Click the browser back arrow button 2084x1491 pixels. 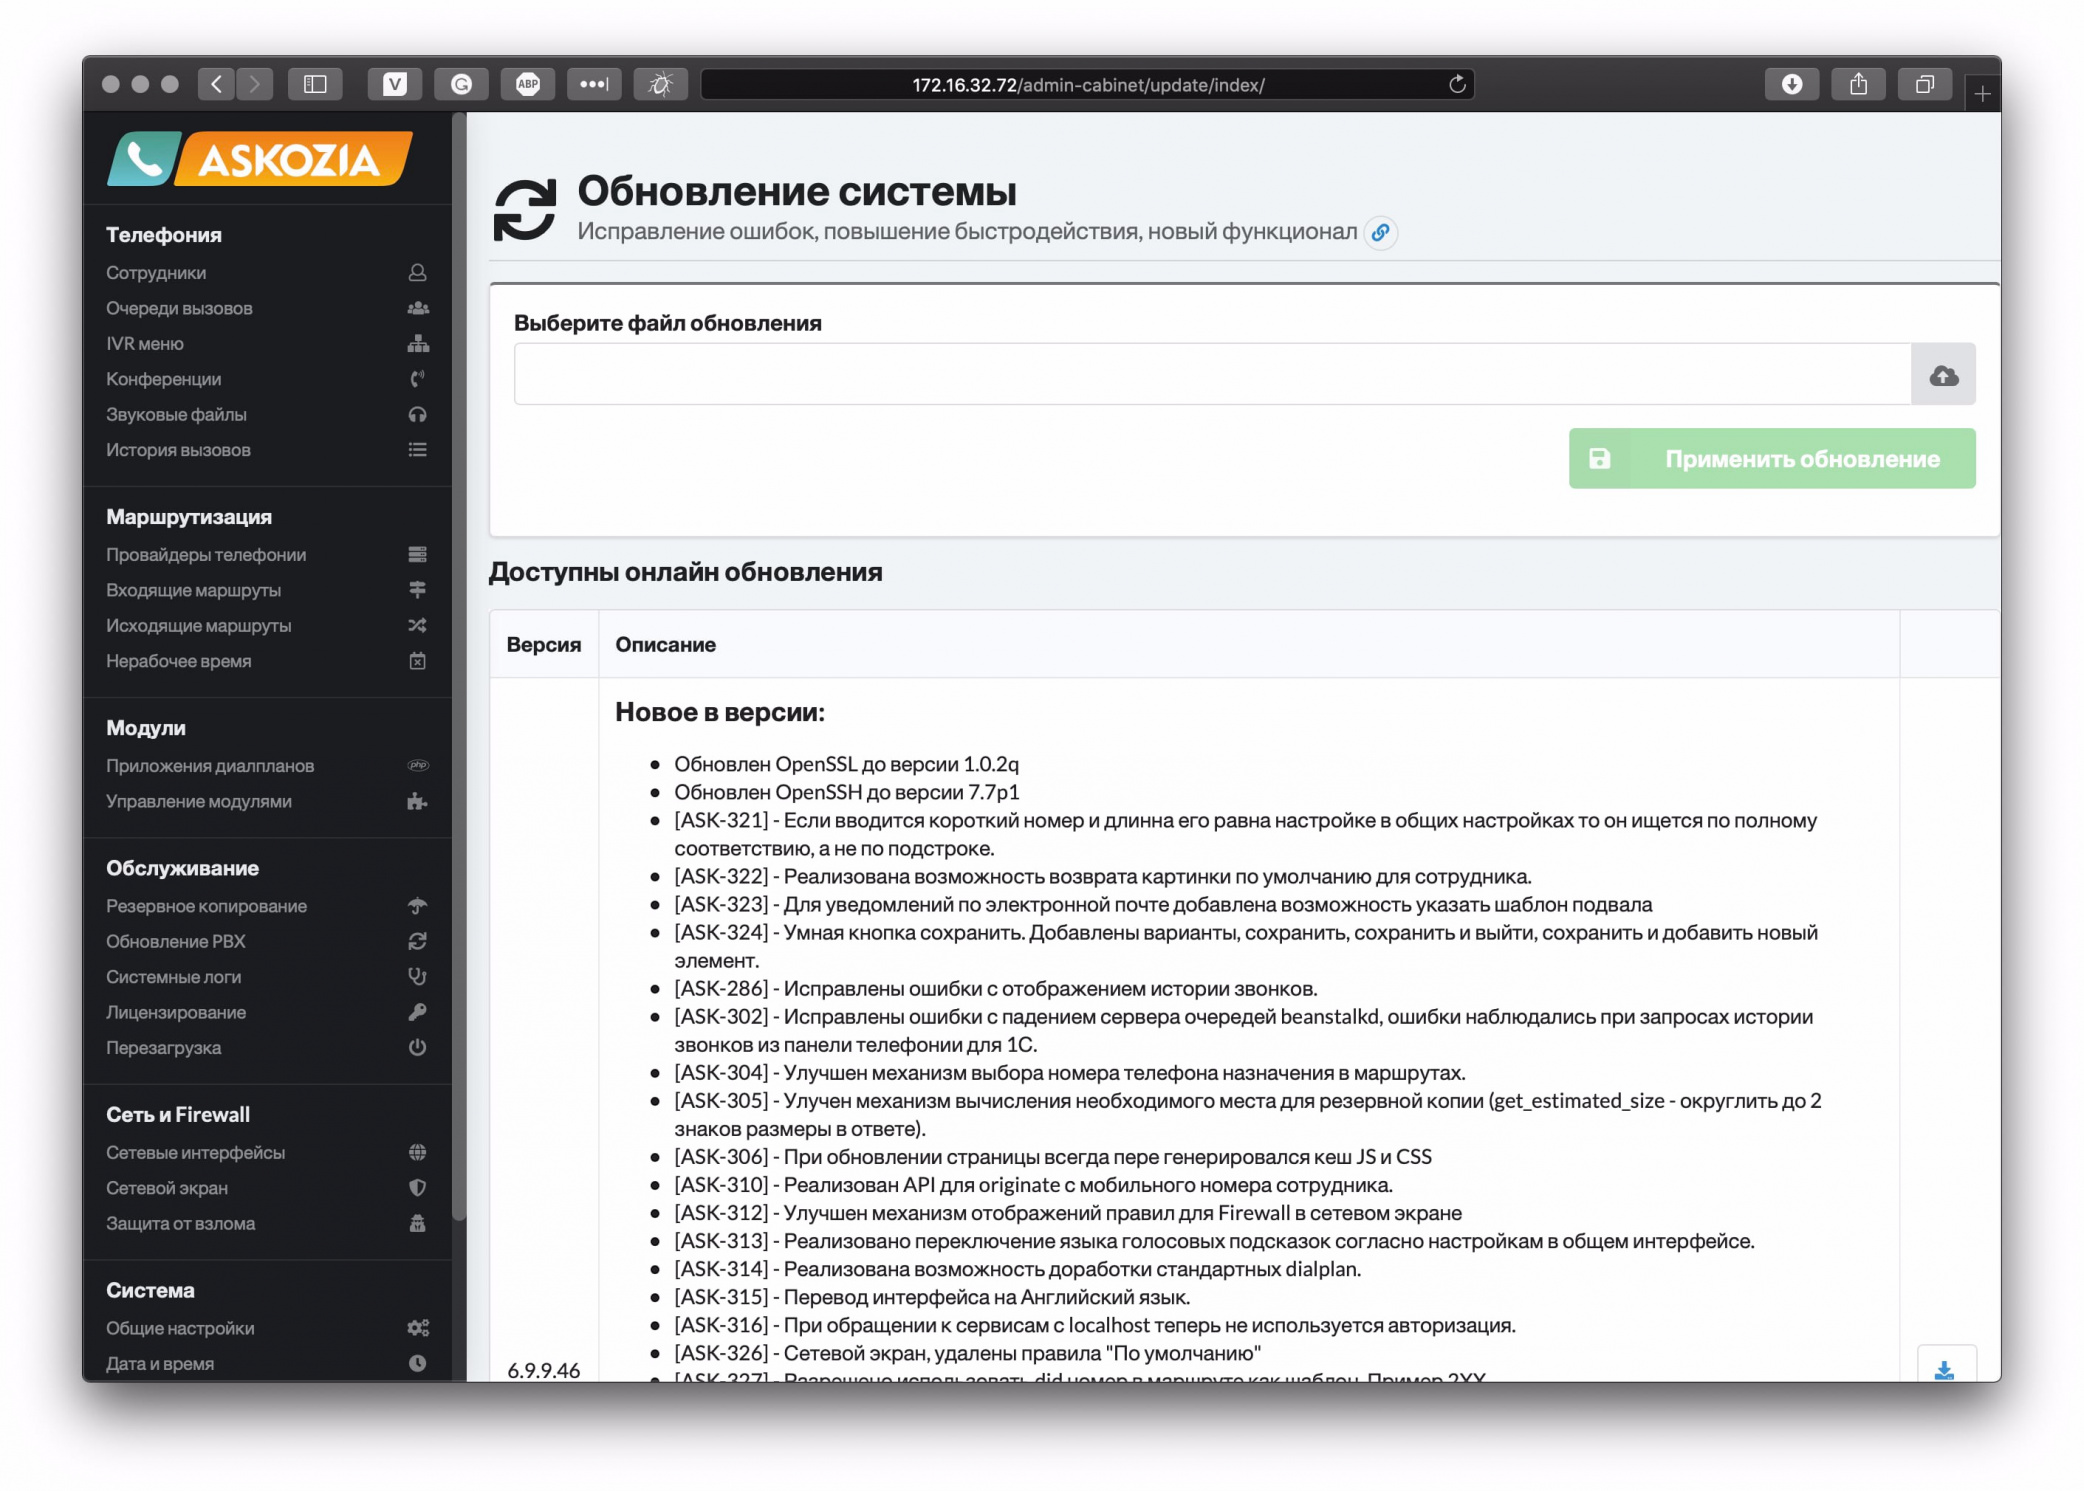(x=217, y=84)
